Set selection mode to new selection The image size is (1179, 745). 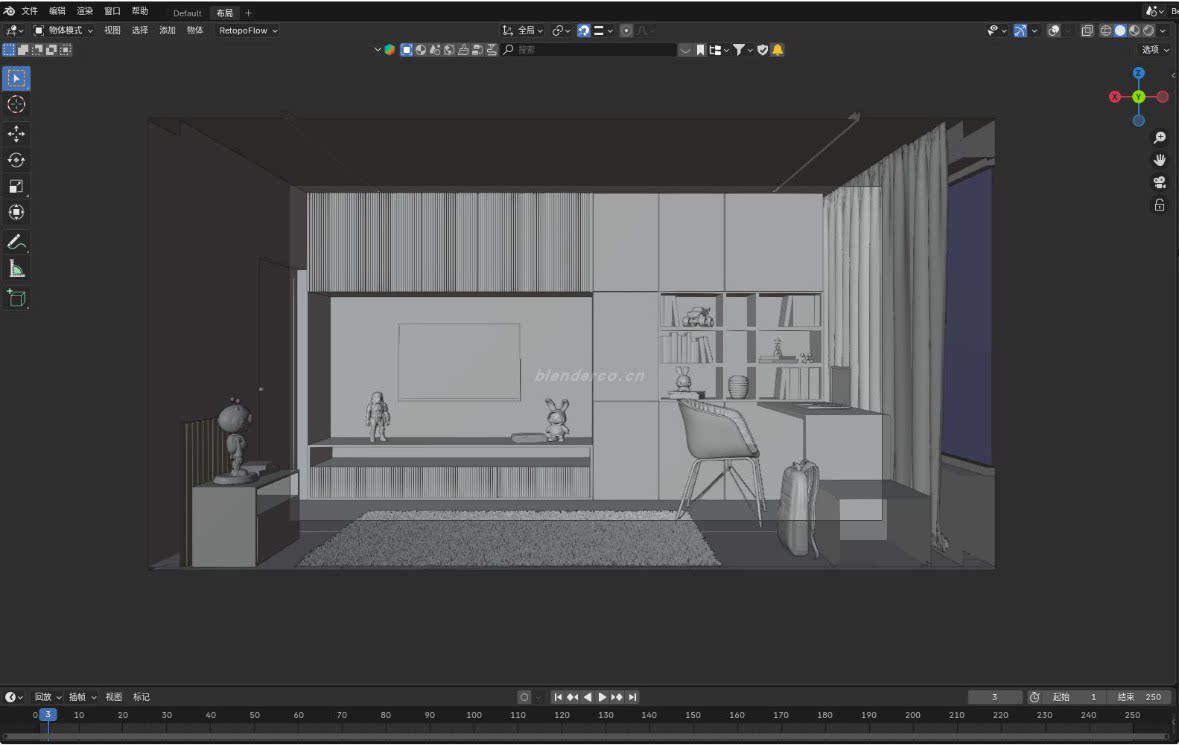click(9, 50)
